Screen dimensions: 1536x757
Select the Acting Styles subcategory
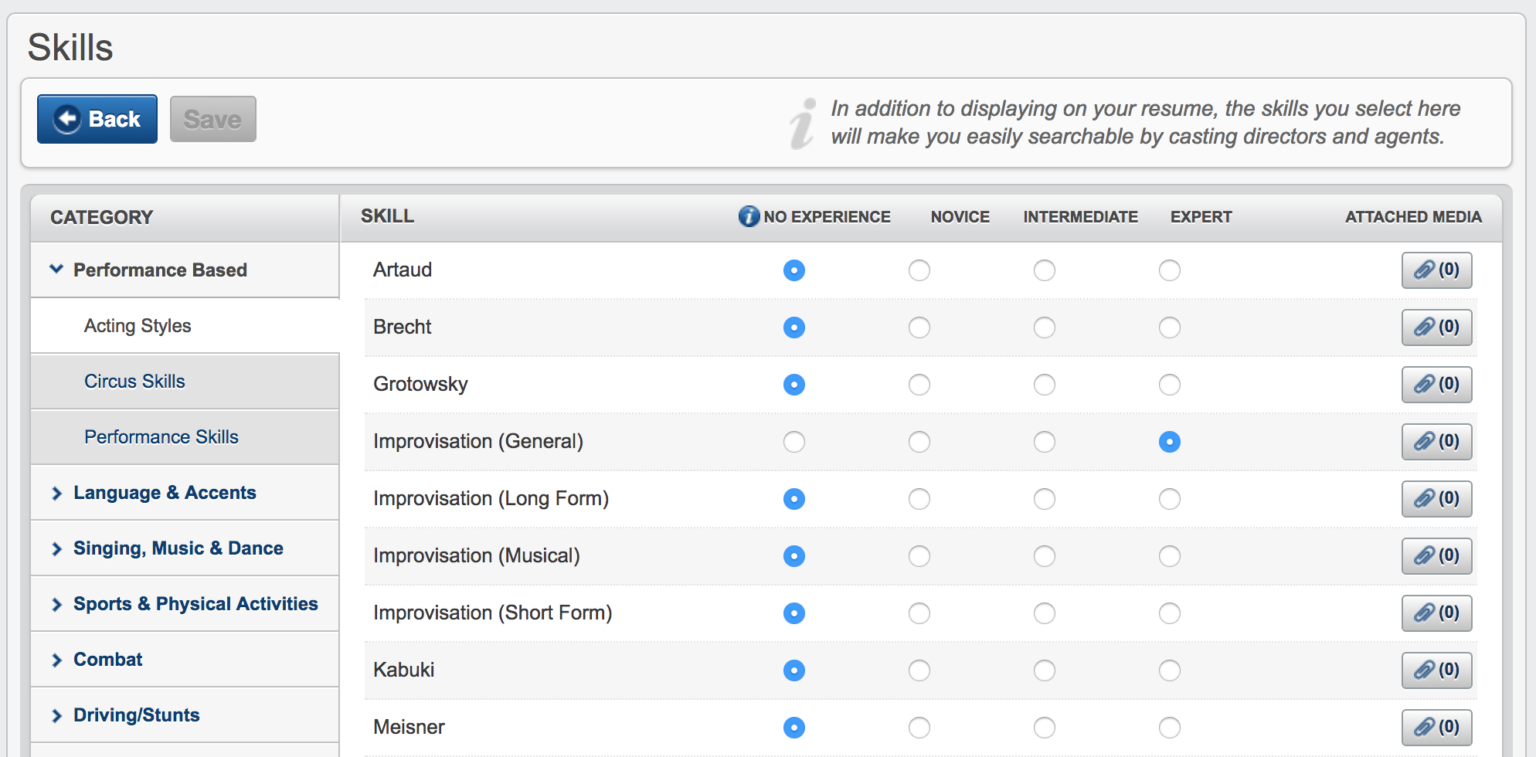137,325
